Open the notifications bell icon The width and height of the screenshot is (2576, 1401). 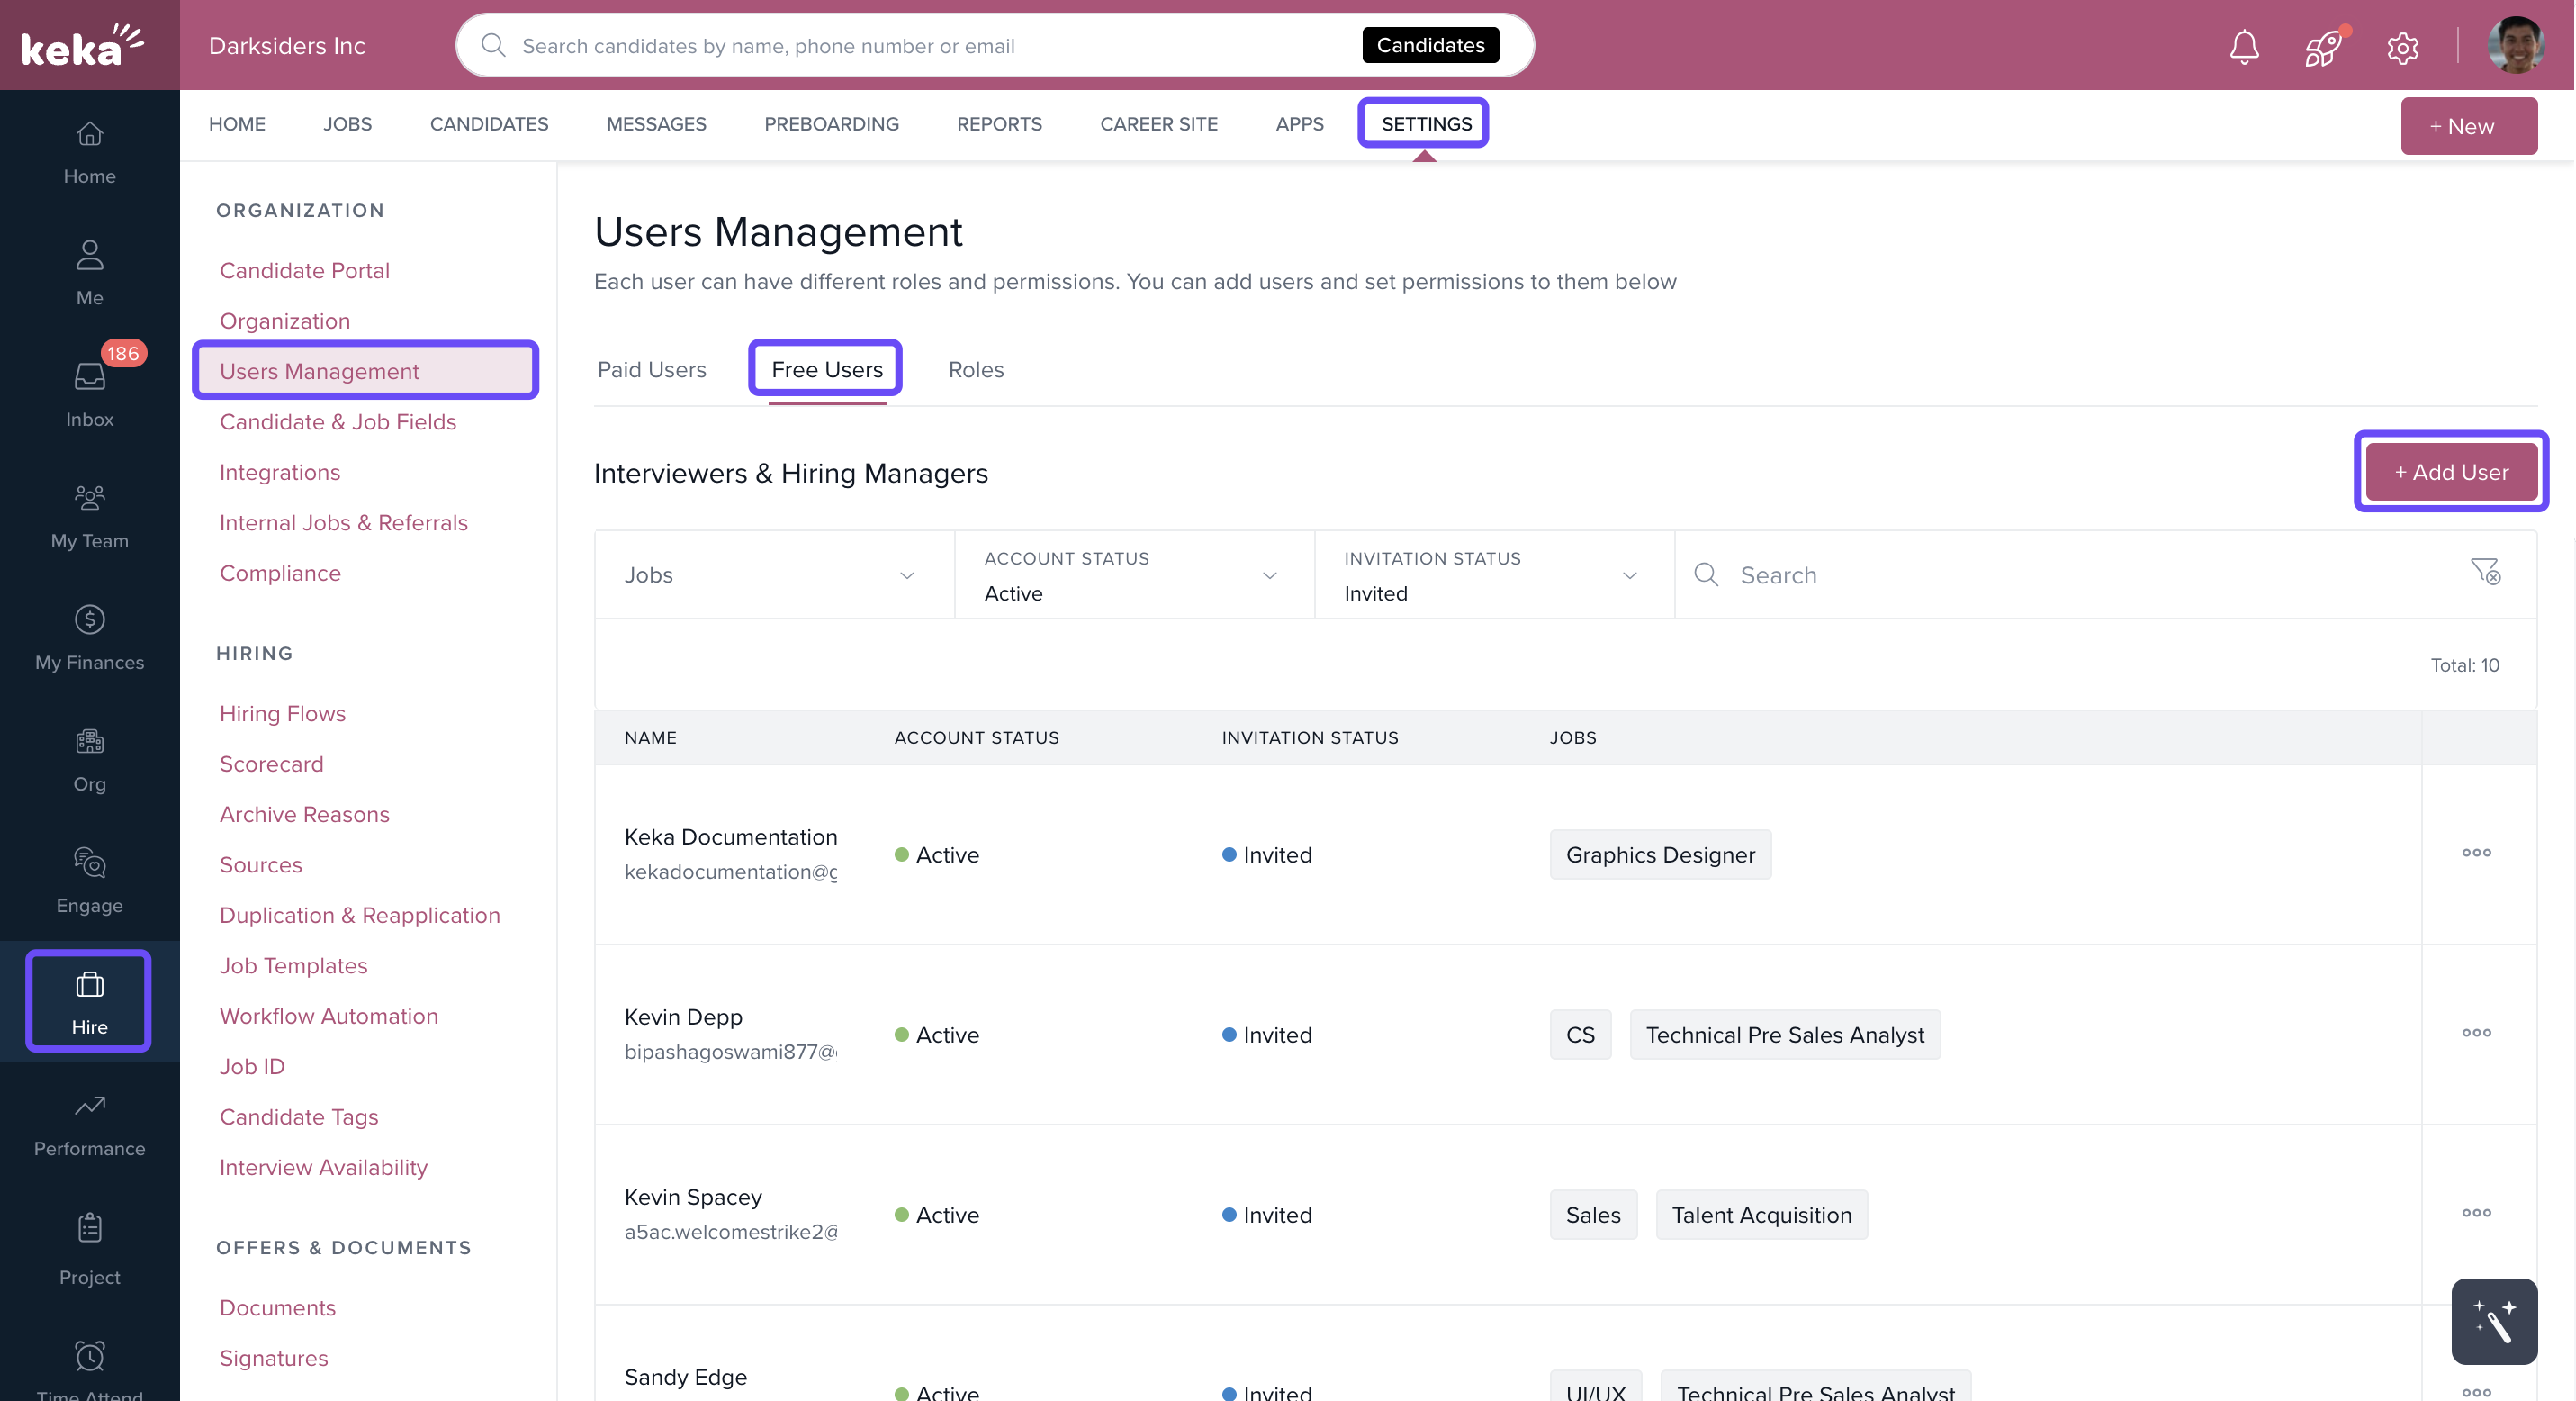click(2244, 46)
